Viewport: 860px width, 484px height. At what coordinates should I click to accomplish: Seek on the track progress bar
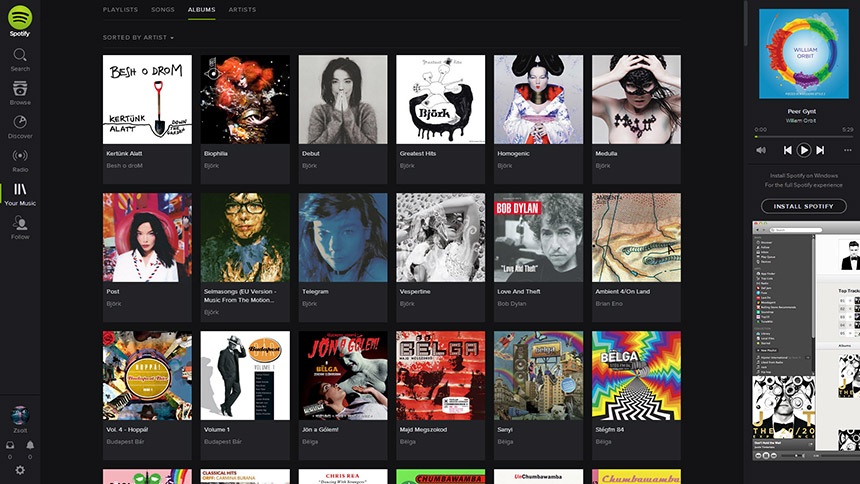pos(804,137)
